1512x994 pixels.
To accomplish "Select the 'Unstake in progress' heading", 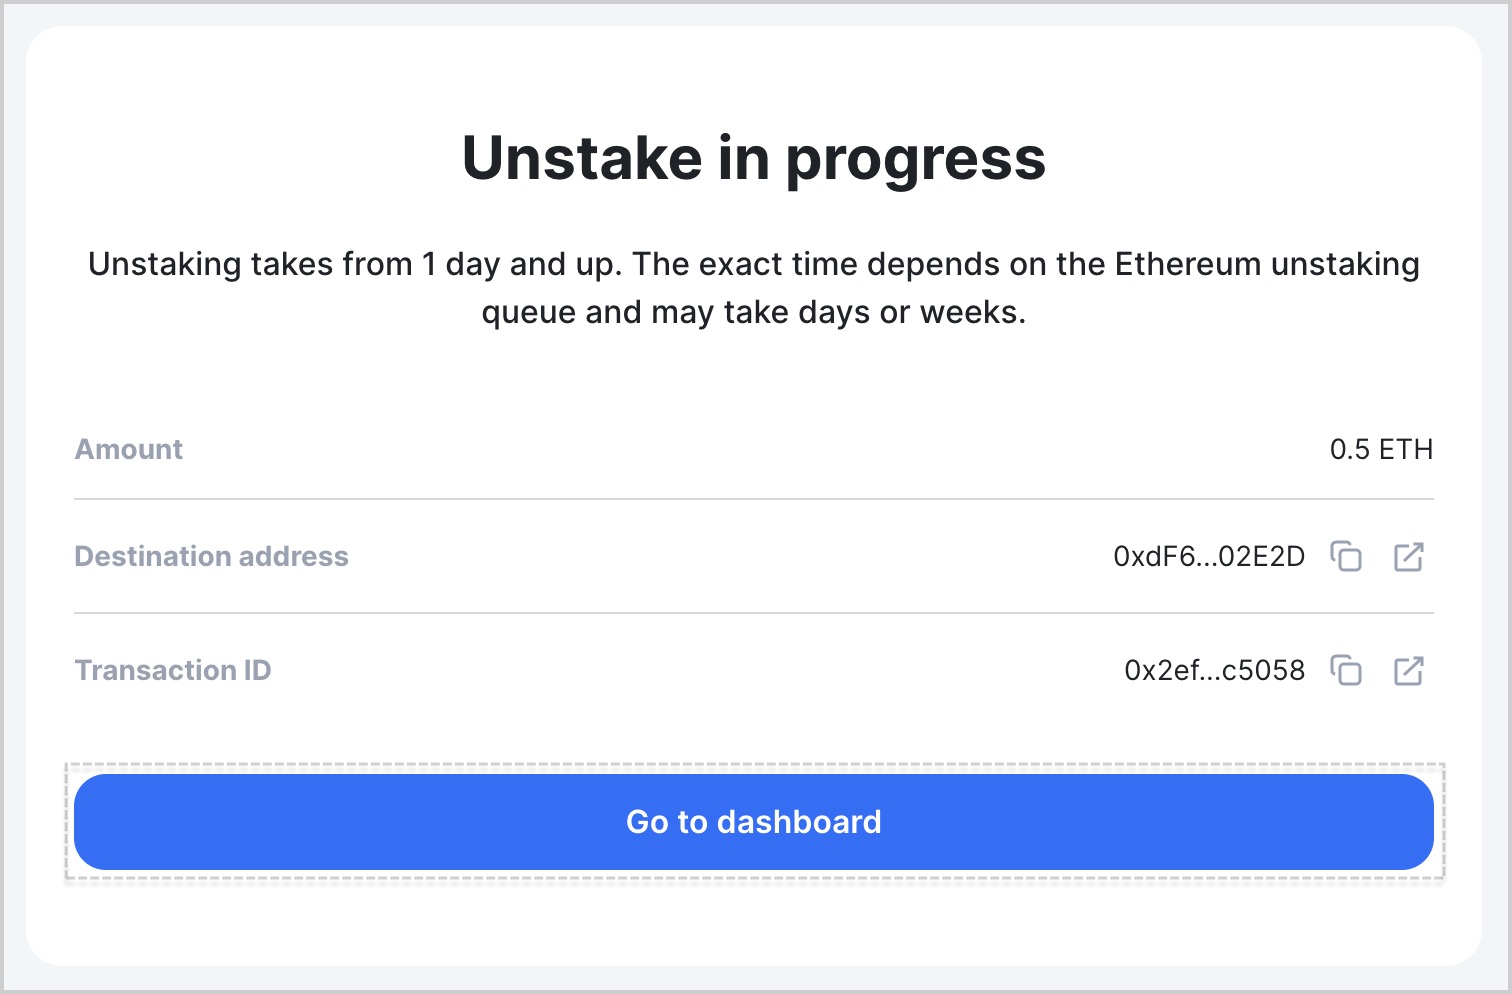I will tap(754, 158).
